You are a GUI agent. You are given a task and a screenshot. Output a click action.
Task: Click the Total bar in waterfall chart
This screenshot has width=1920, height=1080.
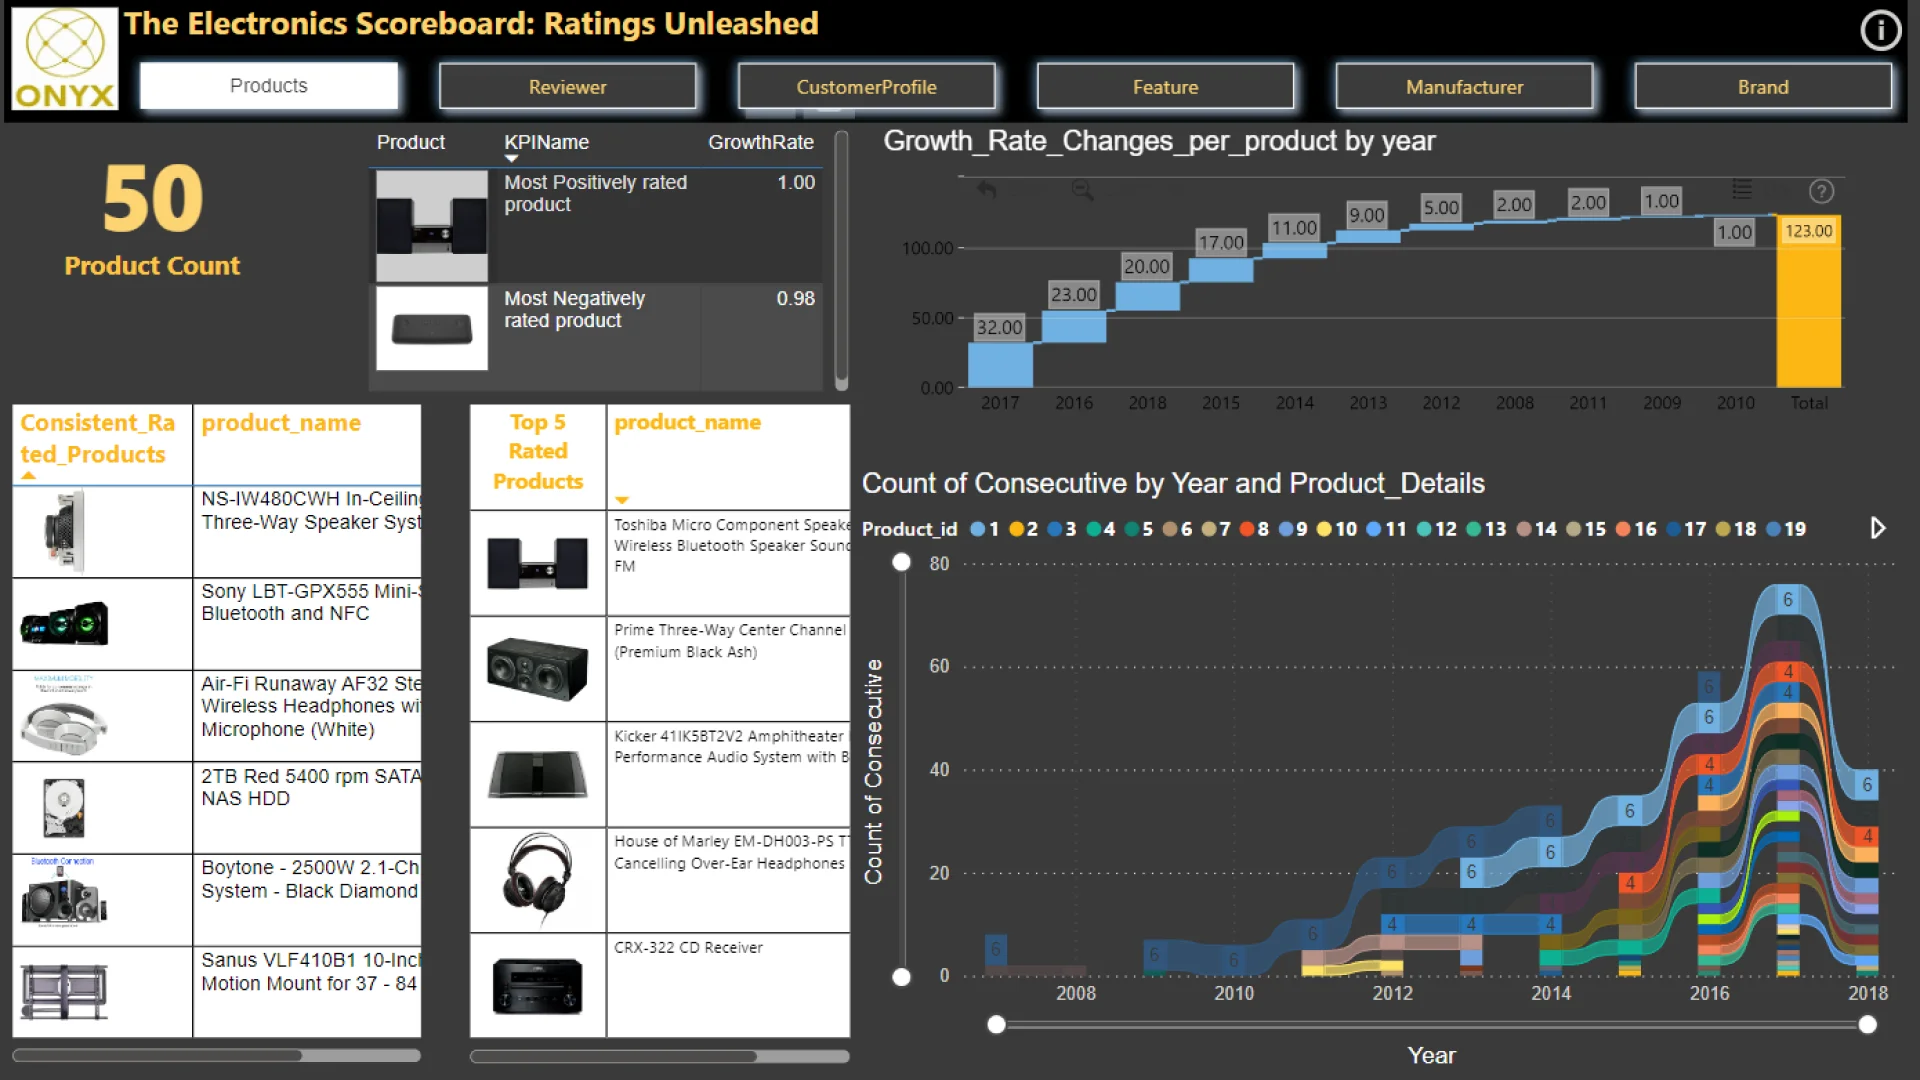pyautogui.click(x=1808, y=301)
